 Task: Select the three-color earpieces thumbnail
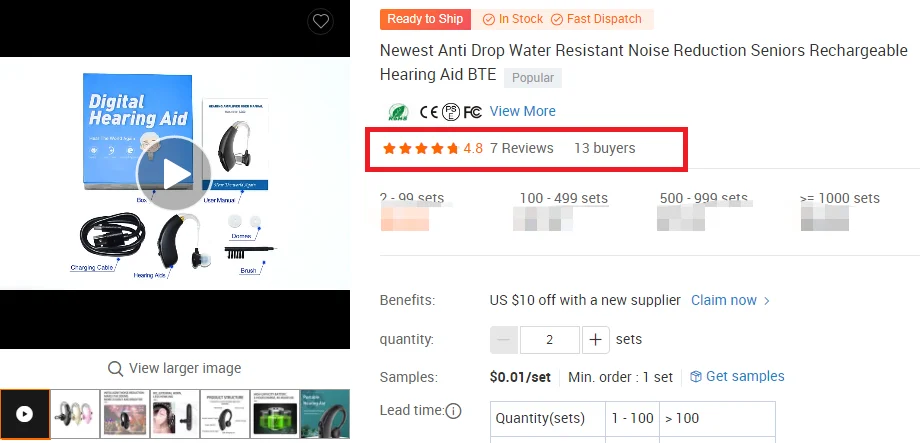75,414
